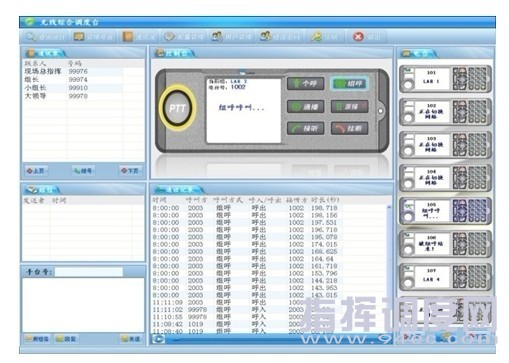509x363 pixels.
Task: Click the round knob on station 101
Action: [x=408, y=85]
